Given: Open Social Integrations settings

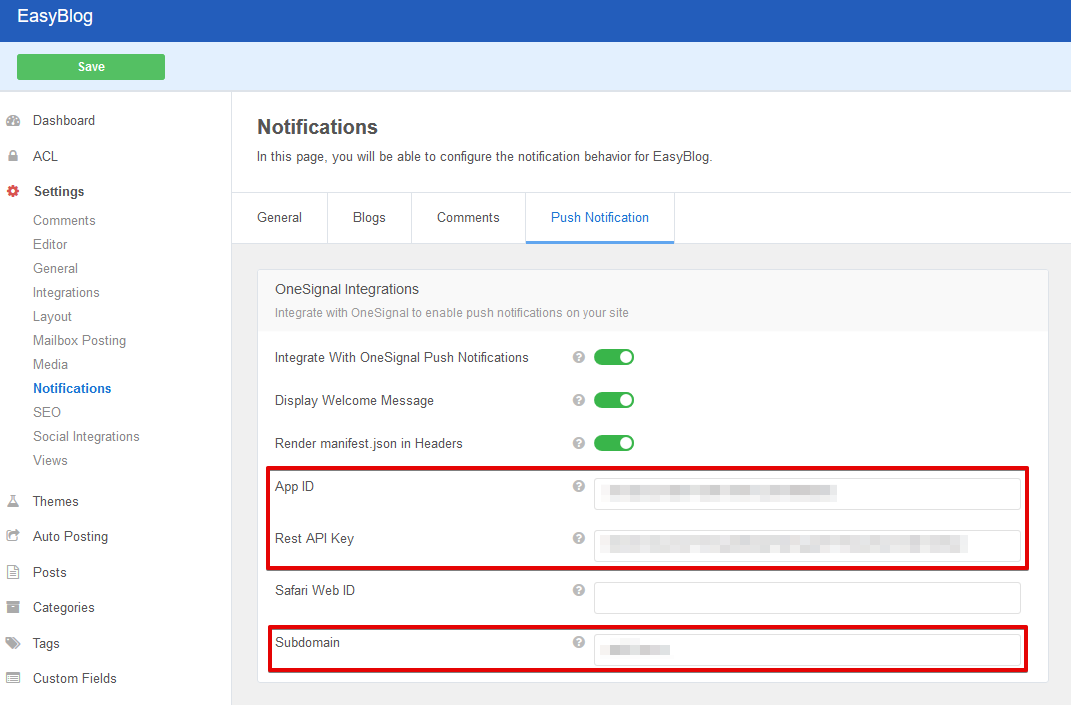Looking at the screenshot, I should tap(86, 437).
